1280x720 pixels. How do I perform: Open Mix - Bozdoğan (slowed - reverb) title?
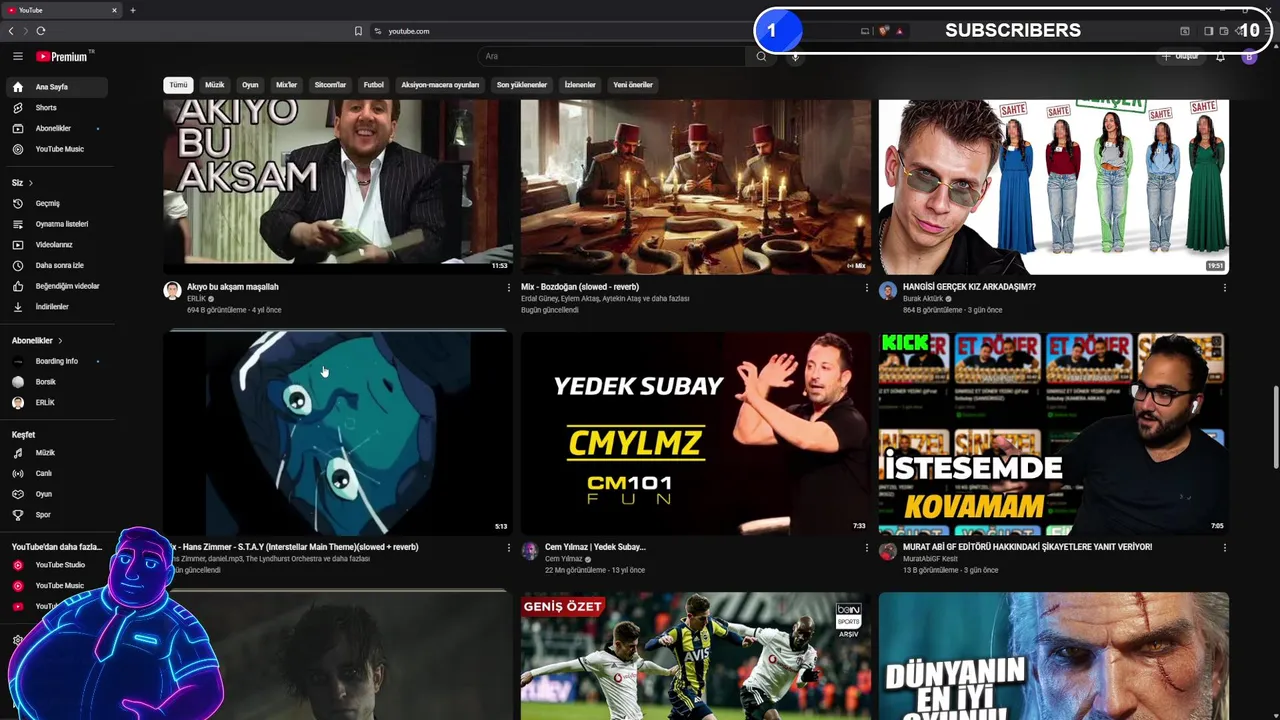[x=580, y=287]
